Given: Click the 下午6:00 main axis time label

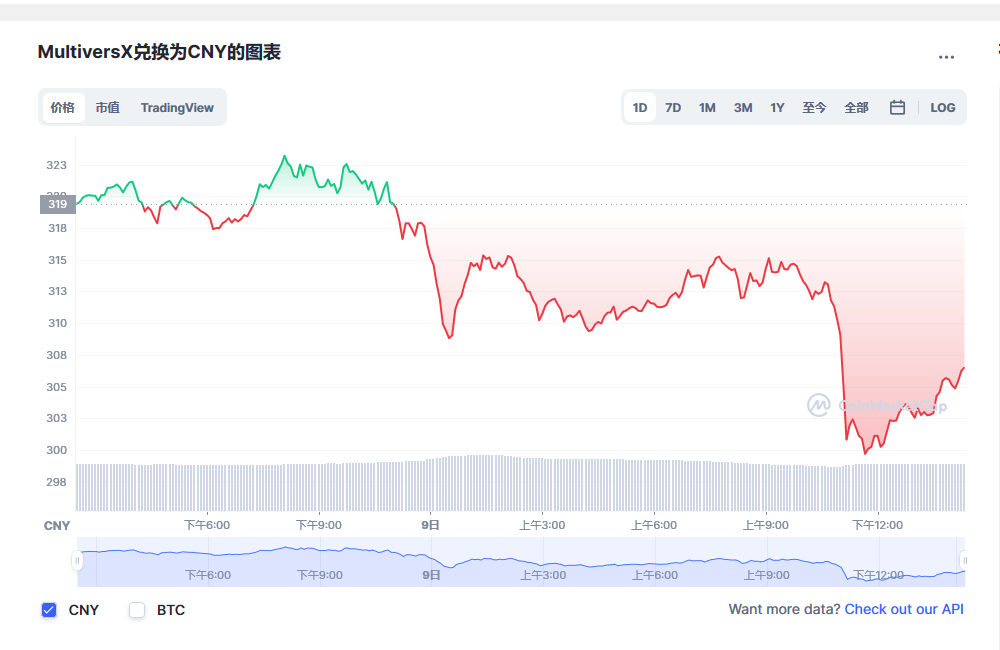Looking at the screenshot, I should coord(207,525).
